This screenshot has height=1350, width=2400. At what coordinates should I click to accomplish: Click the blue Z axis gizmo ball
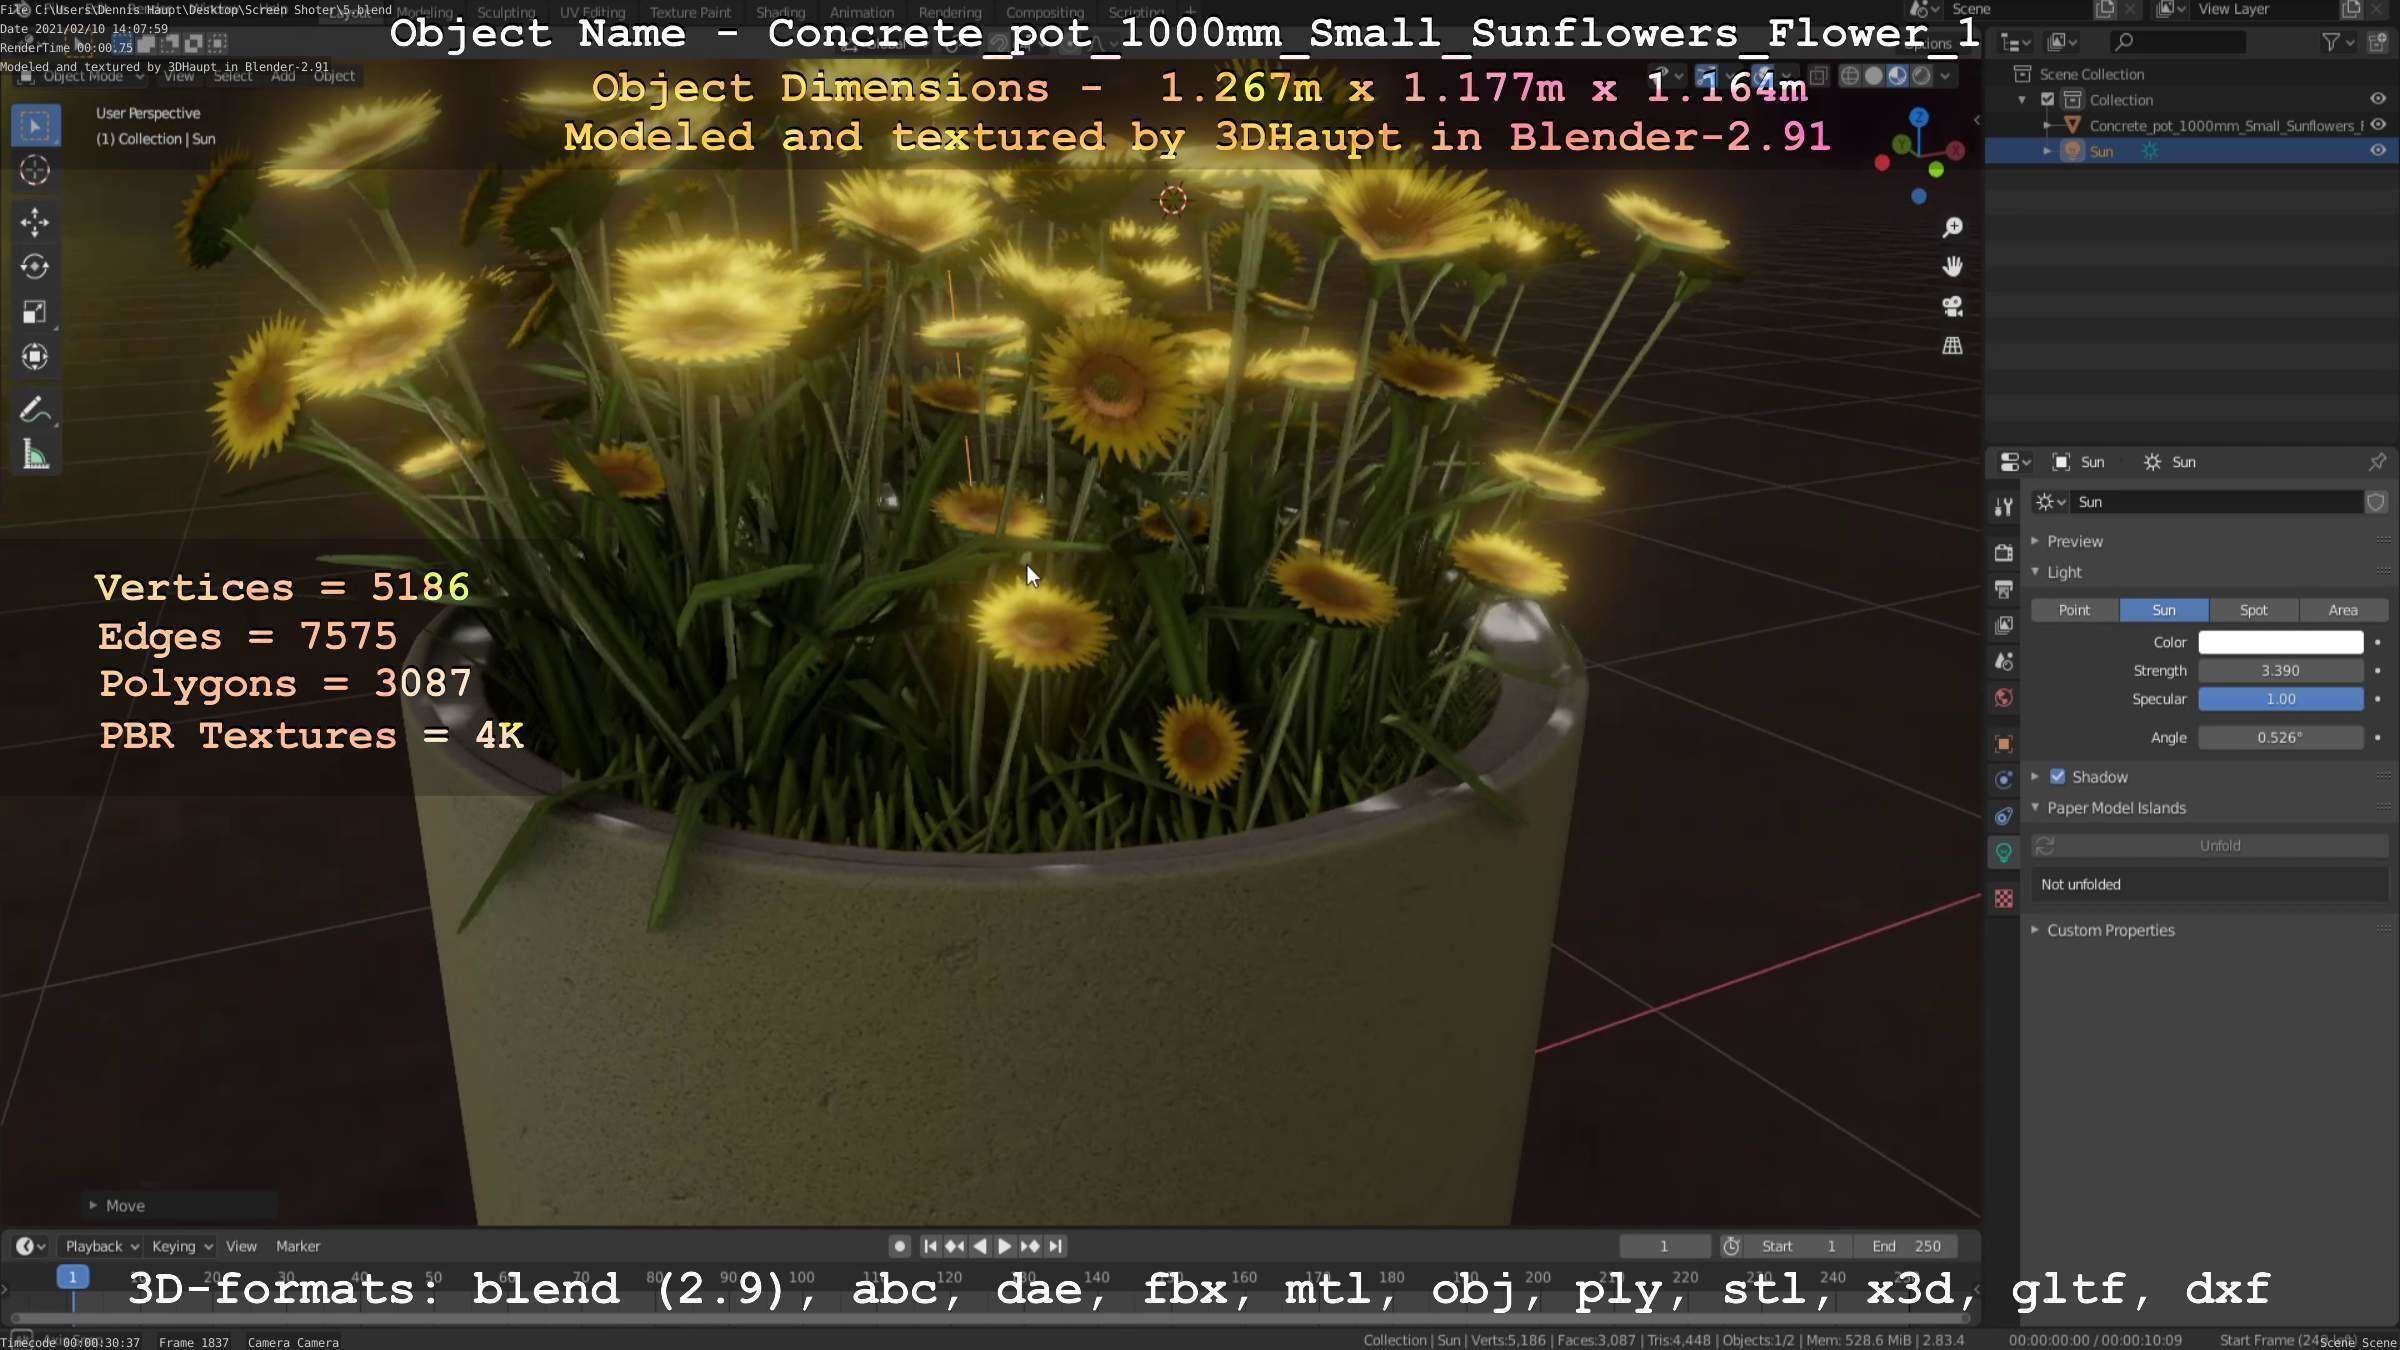[1918, 118]
